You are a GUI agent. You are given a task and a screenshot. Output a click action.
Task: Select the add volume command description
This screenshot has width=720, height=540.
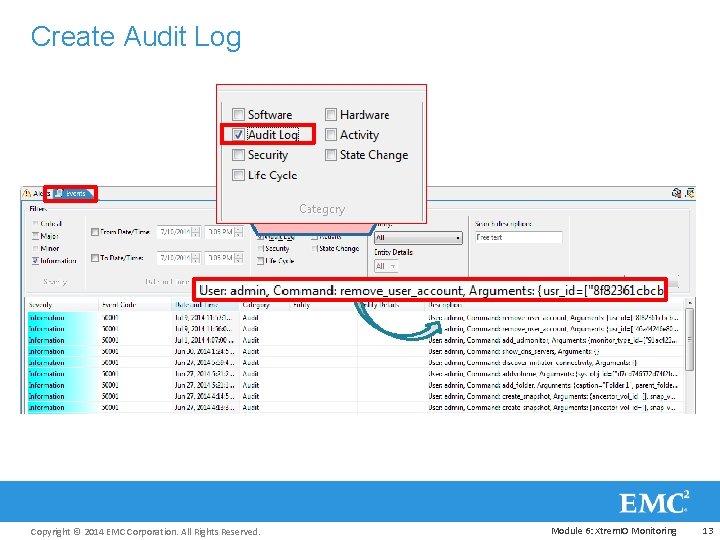coord(553,374)
